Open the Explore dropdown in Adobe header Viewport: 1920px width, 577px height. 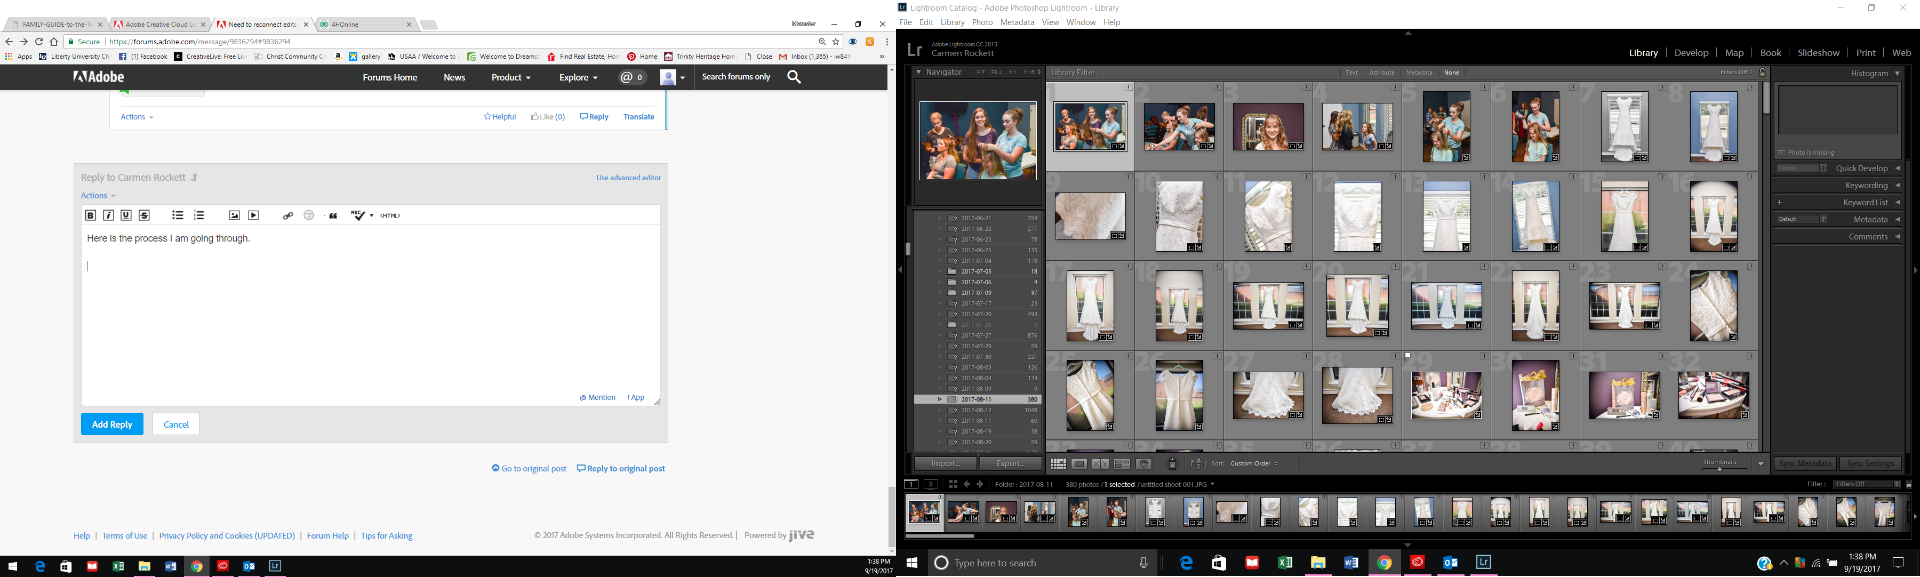[578, 77]
